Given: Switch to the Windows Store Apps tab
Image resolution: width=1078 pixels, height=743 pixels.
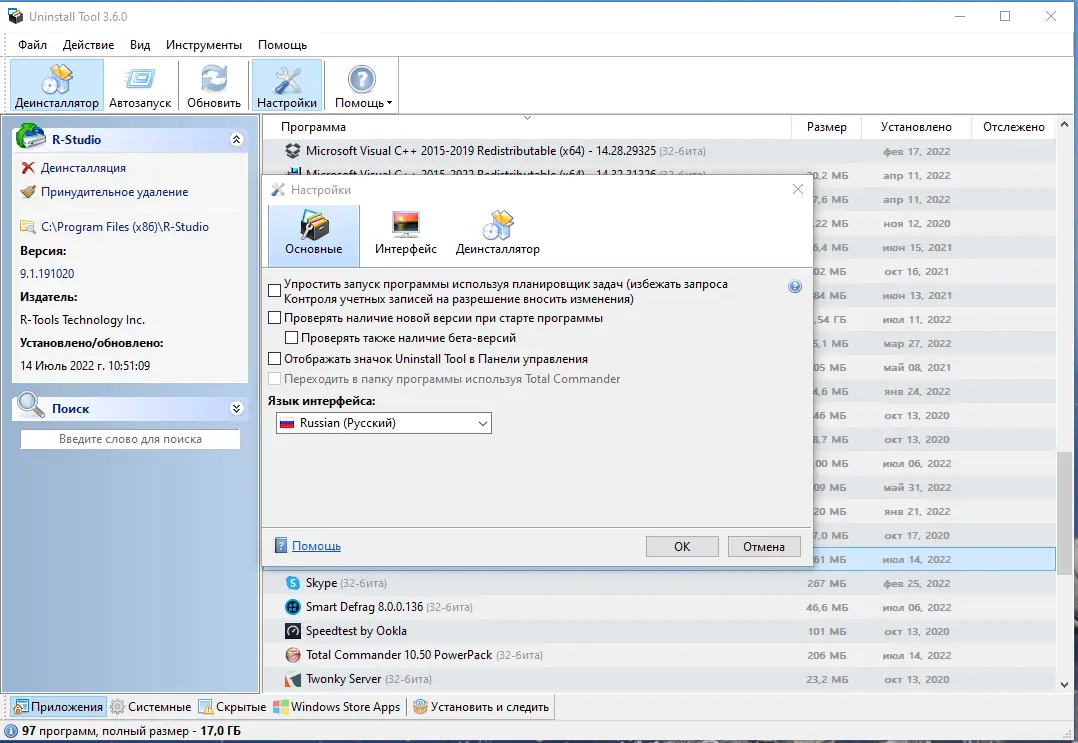Looking at the screenshot, I should click(337, 707).
